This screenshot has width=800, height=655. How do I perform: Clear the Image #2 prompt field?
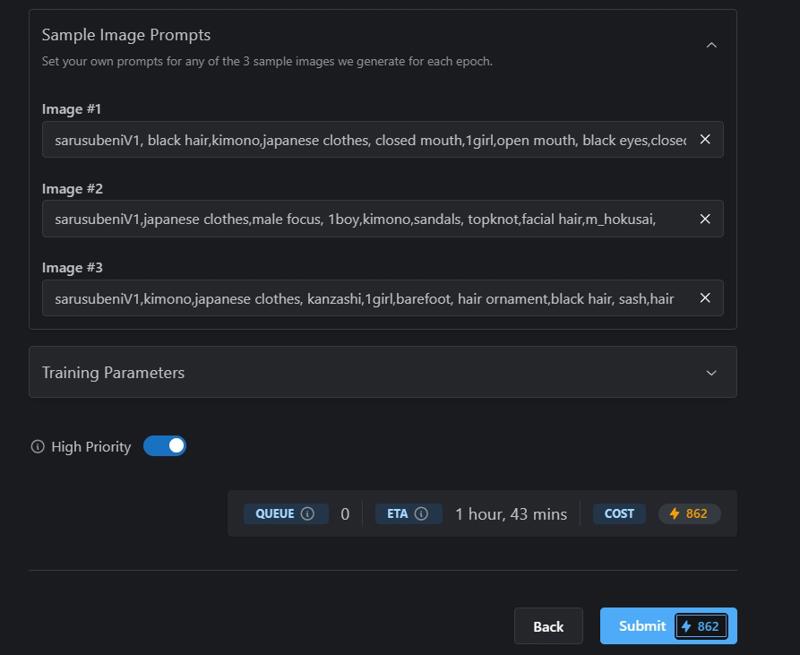(x=705, y=219)
